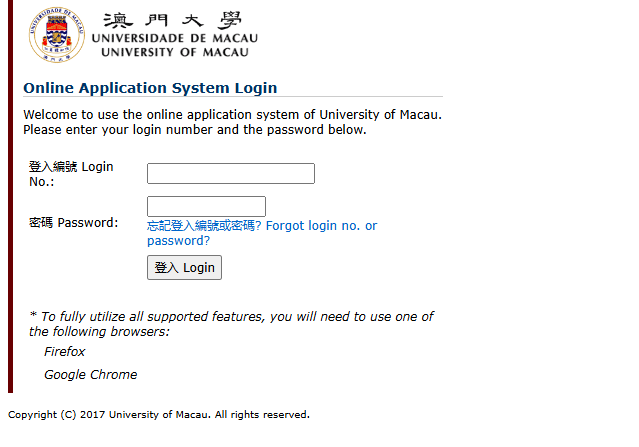Click the supported browsers note text
Image resolution: width=639 pixels, height=447 pixels.
tap(231, 323)
